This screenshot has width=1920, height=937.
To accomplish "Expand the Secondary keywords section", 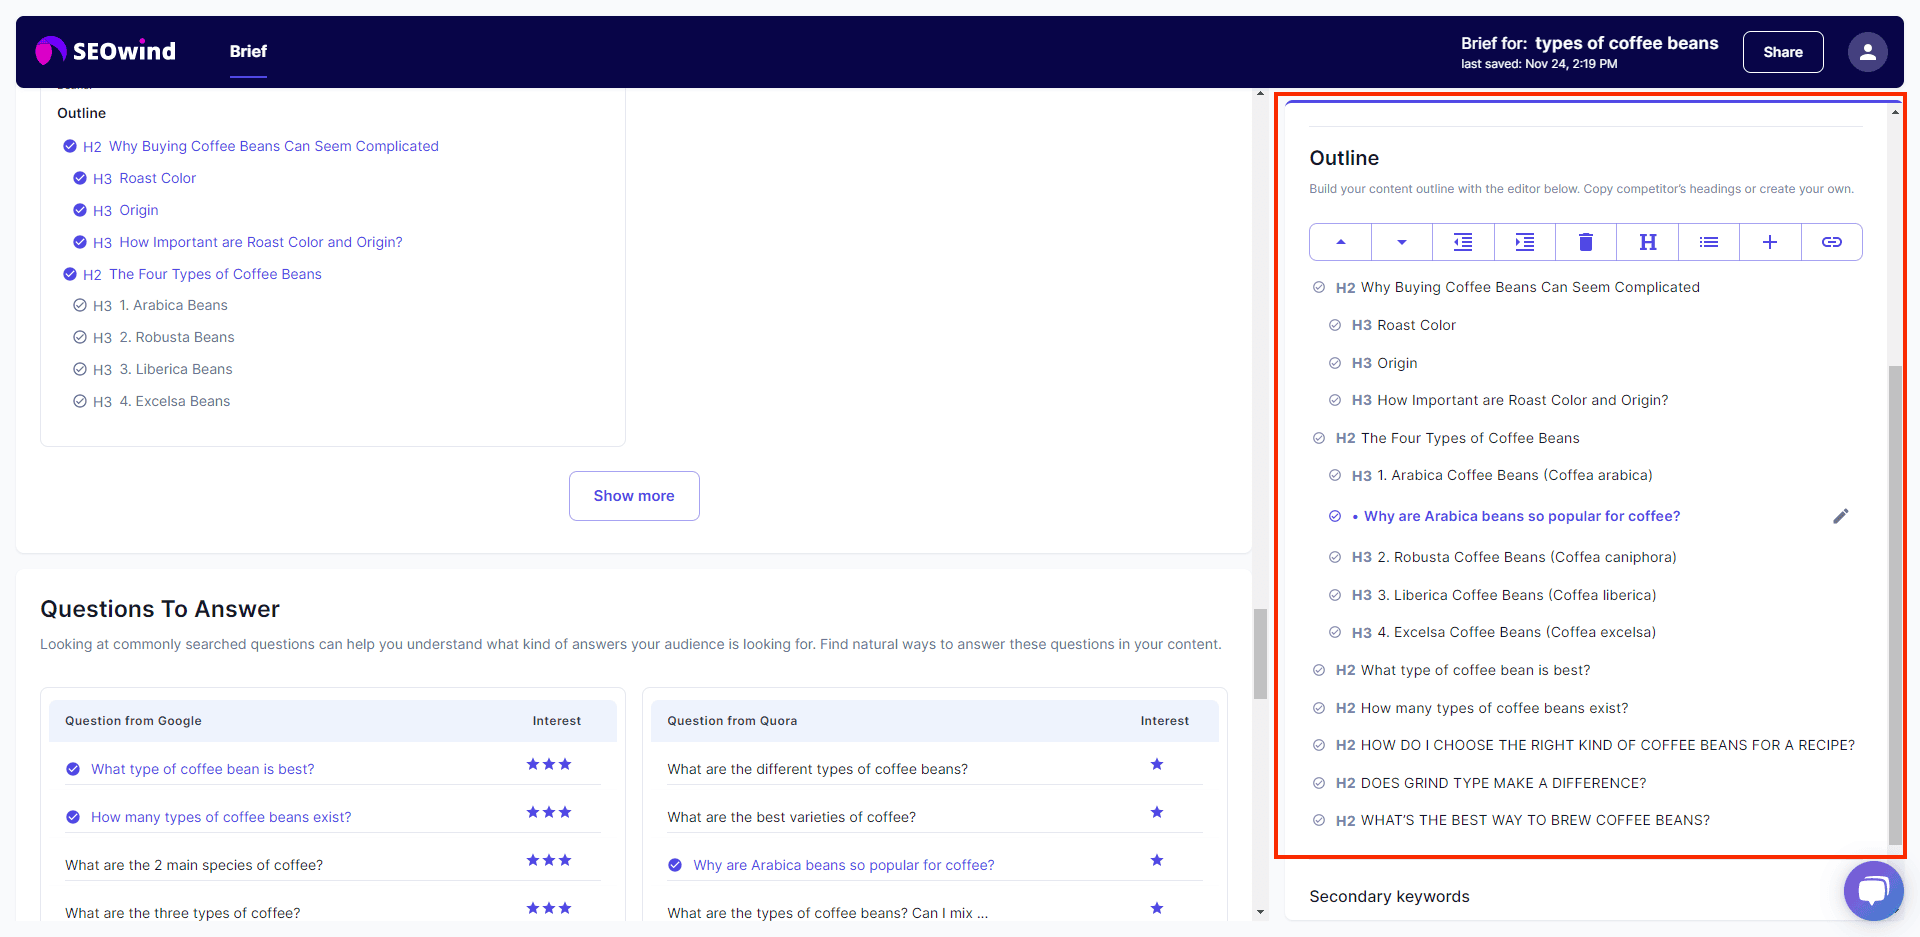I will click(x=1389, y=896).
